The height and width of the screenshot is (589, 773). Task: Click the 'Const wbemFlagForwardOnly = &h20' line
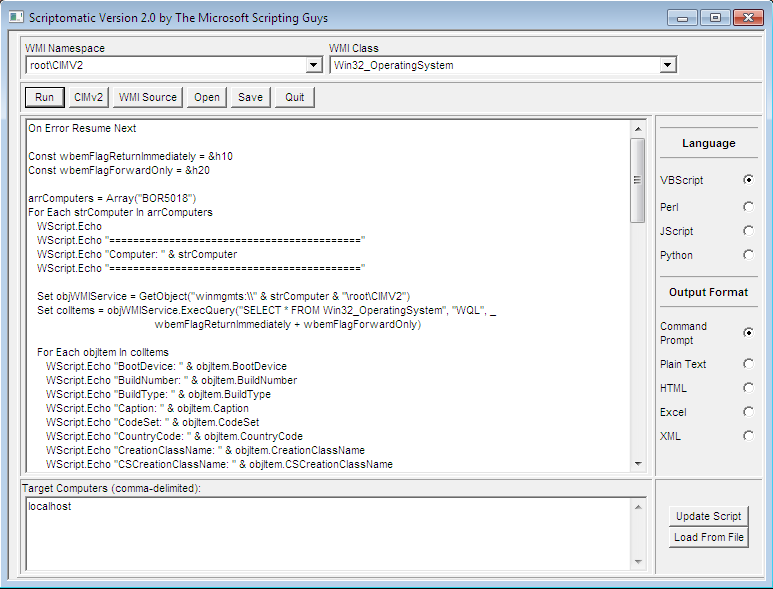point(119,171)
